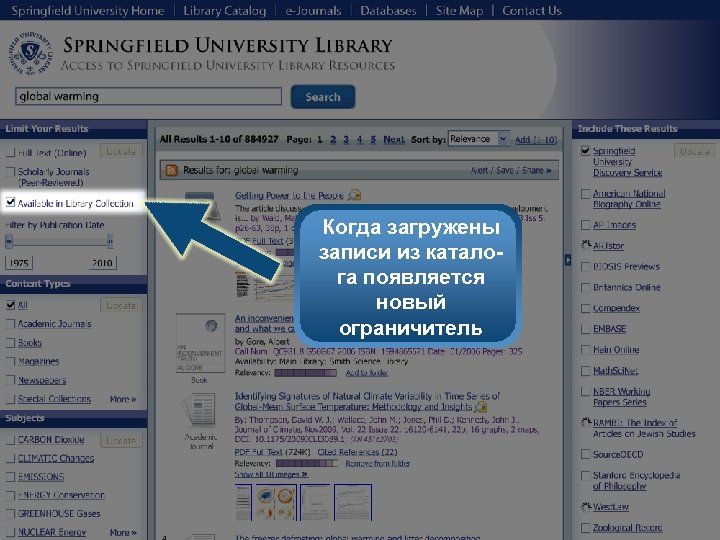Check the Academic Journals checkbox

(11, 324)
